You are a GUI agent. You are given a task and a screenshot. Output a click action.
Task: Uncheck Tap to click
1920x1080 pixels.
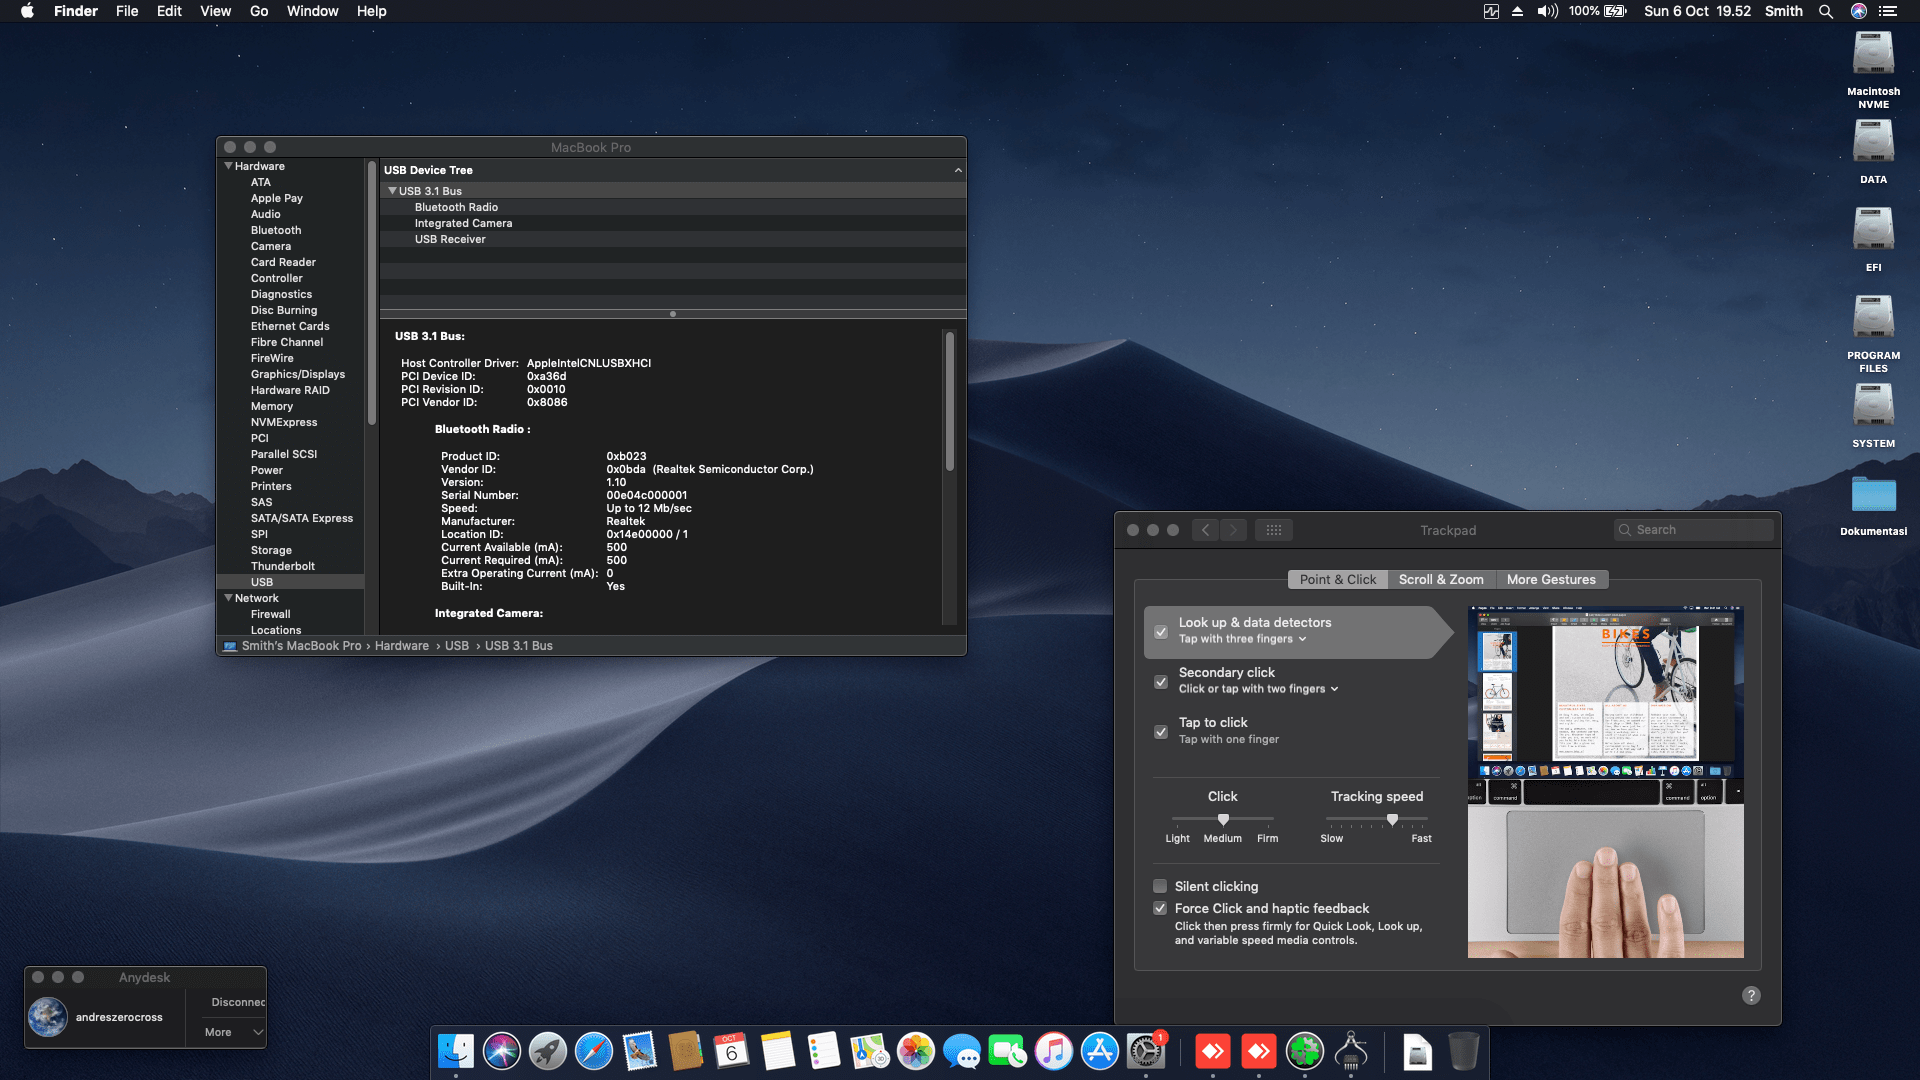[1160, 732]
